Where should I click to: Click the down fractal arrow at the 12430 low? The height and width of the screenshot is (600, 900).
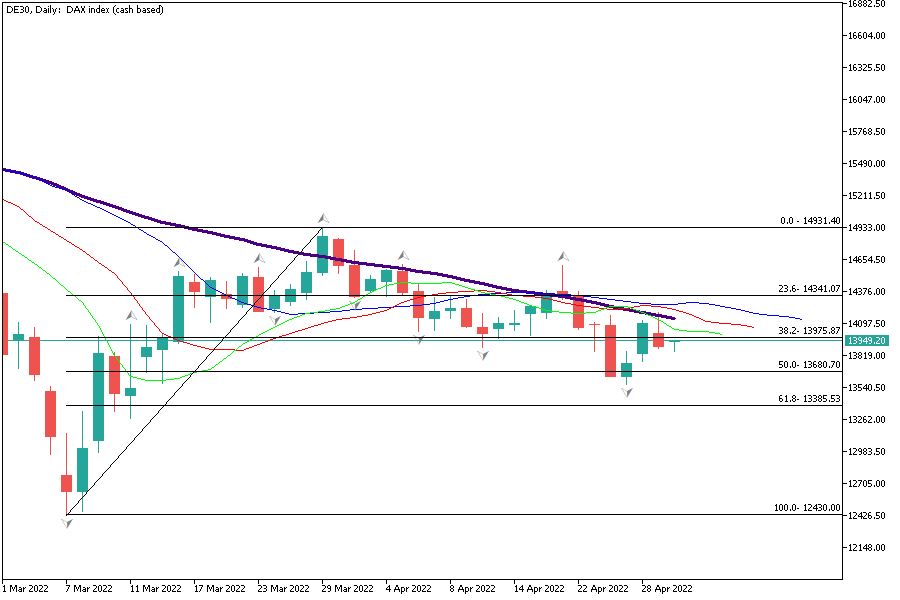67,523
